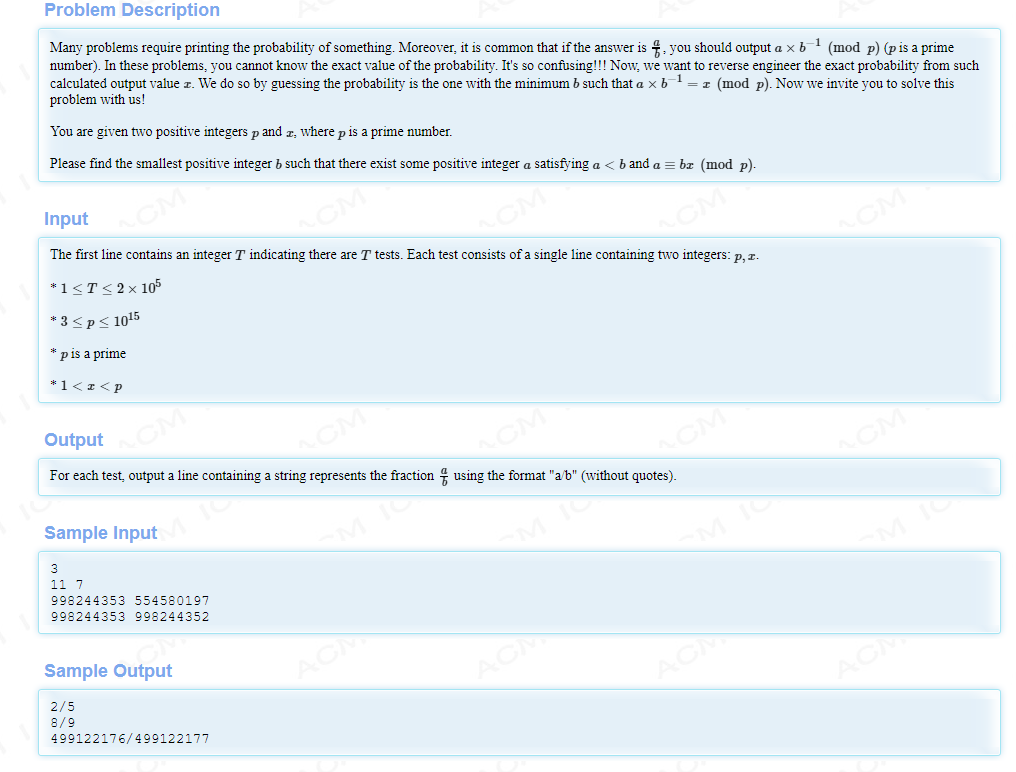Image resolution: width=1016 pixels, height=772 pixels.
Task: Click the sample input line '11 7'
Action: tap(67, 585)
